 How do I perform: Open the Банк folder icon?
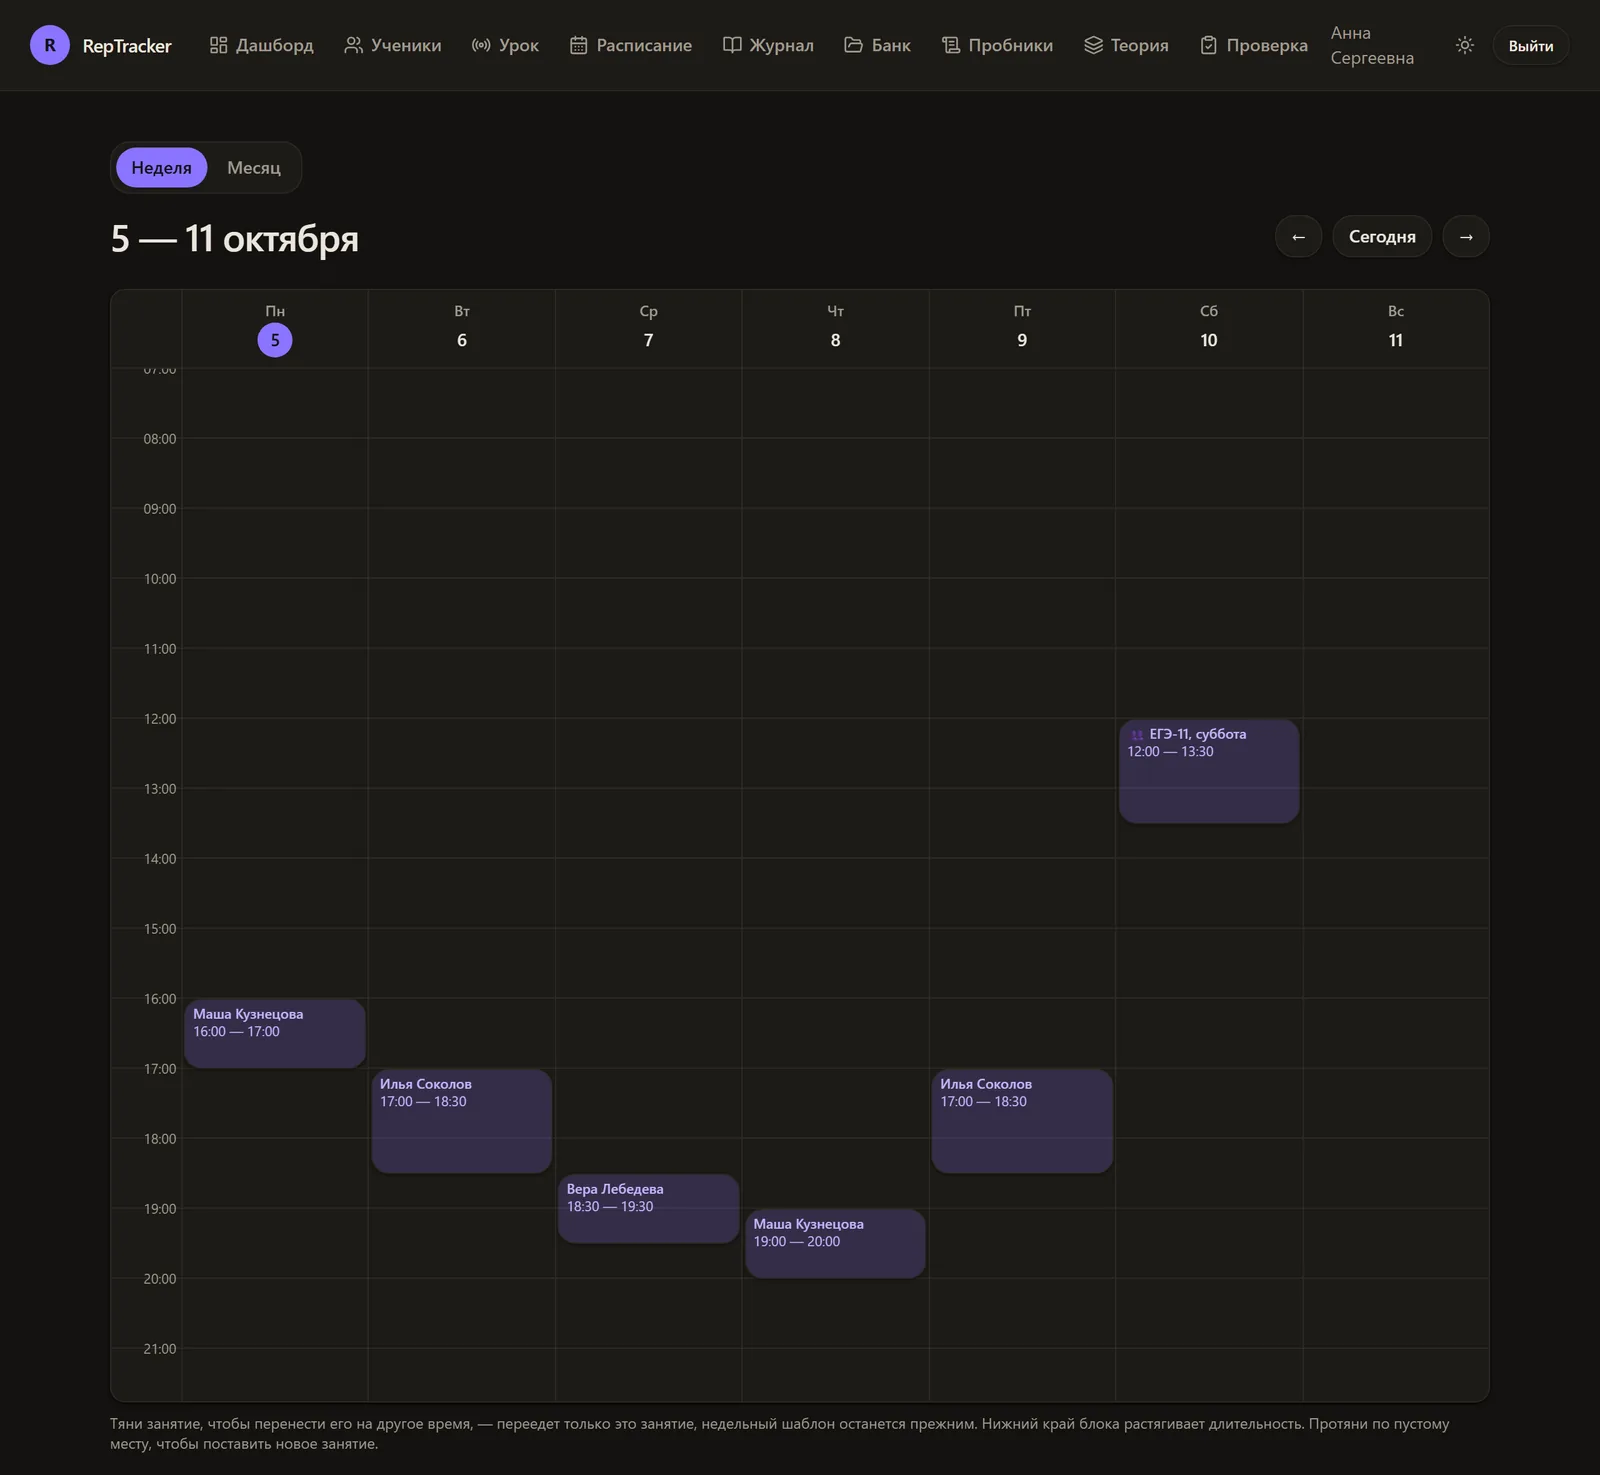853,45
